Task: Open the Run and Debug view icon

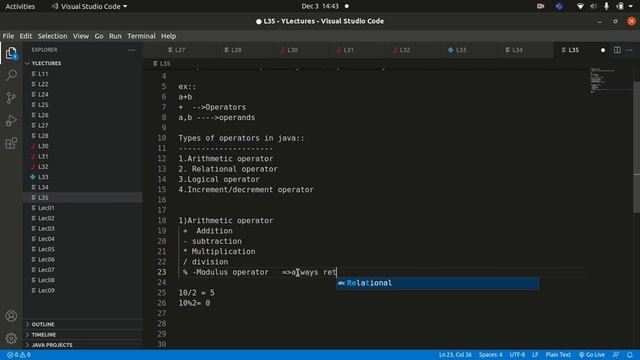Action: pyautogui.click(x=11, y=120)
